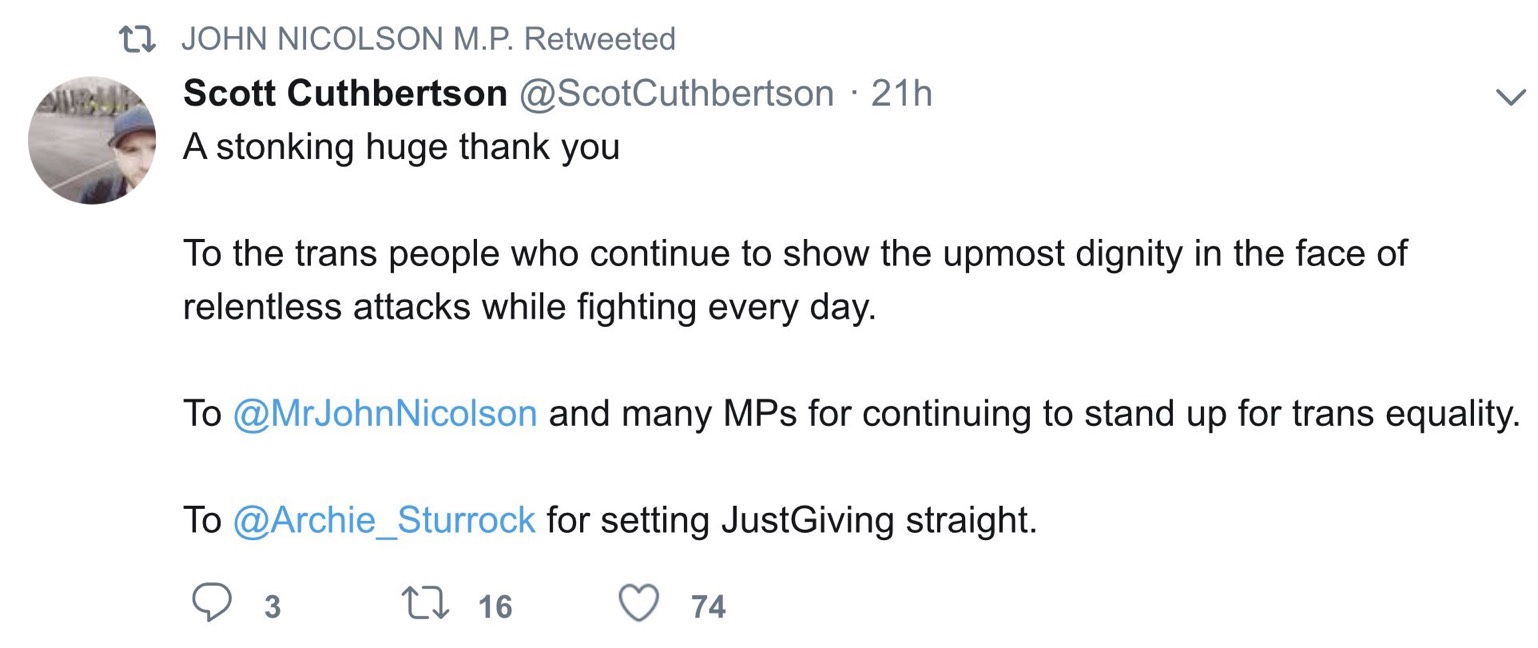Click the retweet count number 16

[494, 607]
